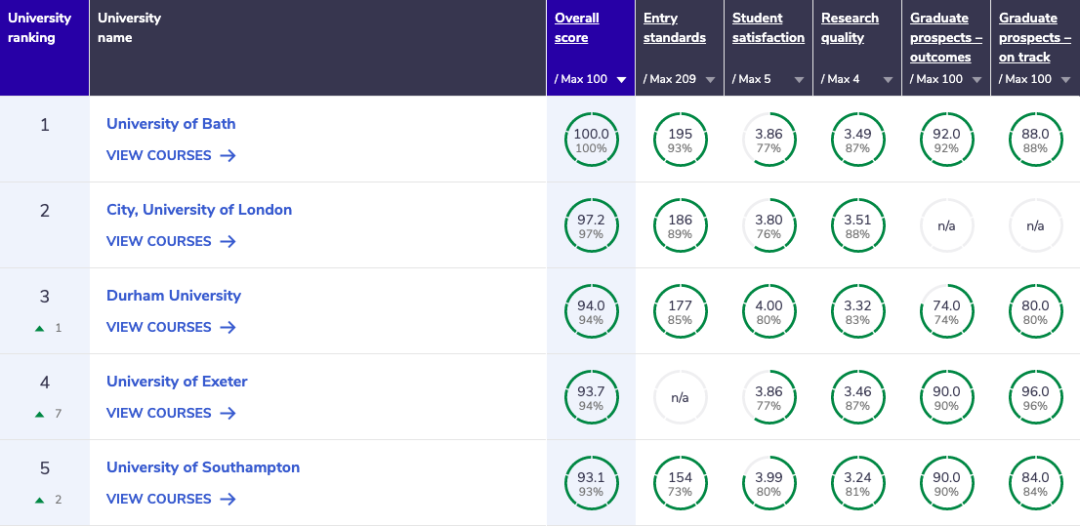Screen dimensions: 1080x526
Task: Click Exeter's on track 96.0 circle
Action: [x=1035, y=397]
